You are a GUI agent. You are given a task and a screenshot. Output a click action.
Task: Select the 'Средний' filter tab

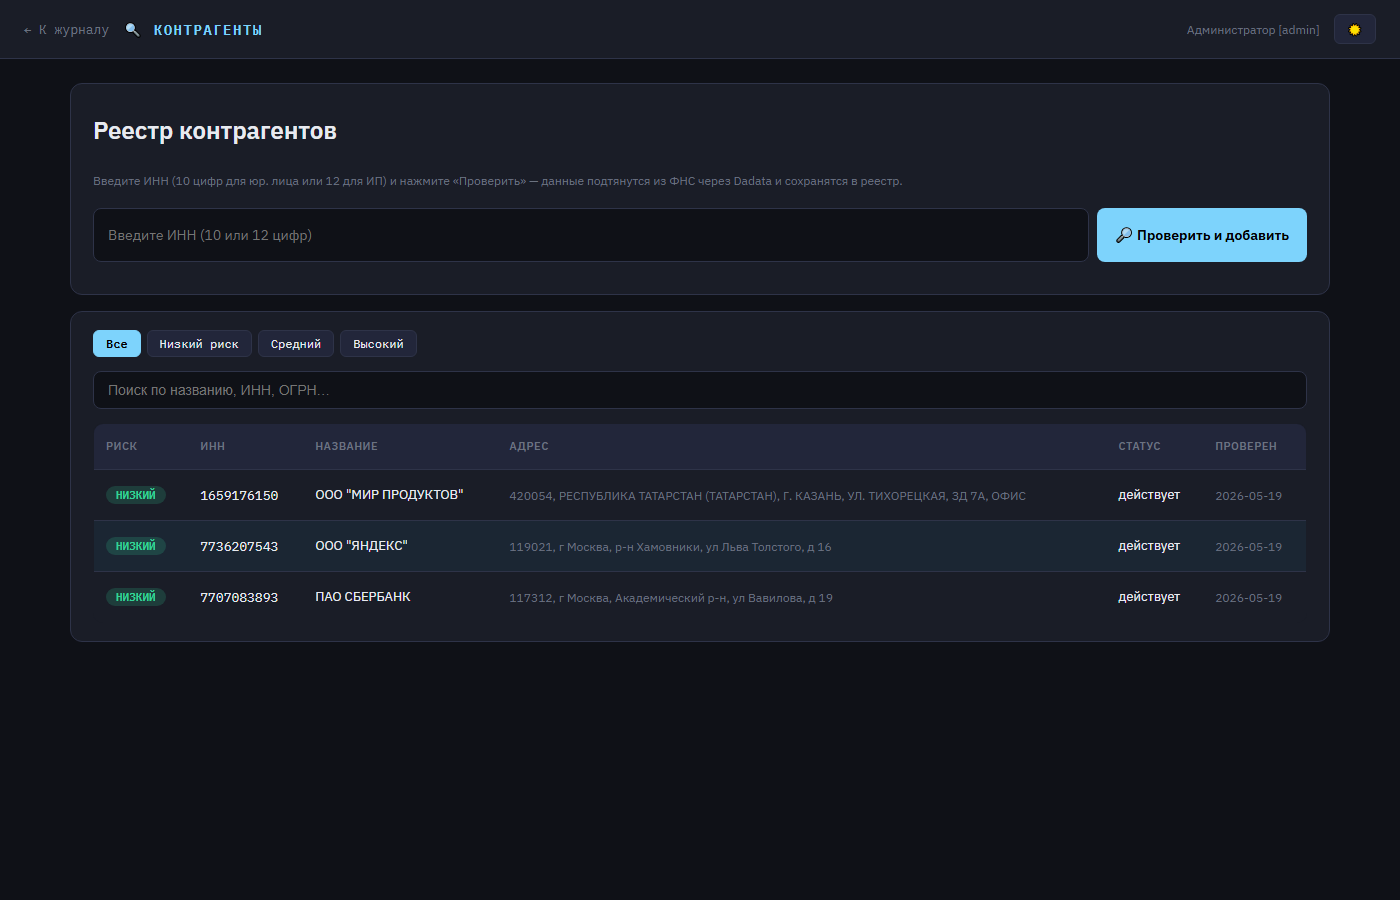click(296, 344)
